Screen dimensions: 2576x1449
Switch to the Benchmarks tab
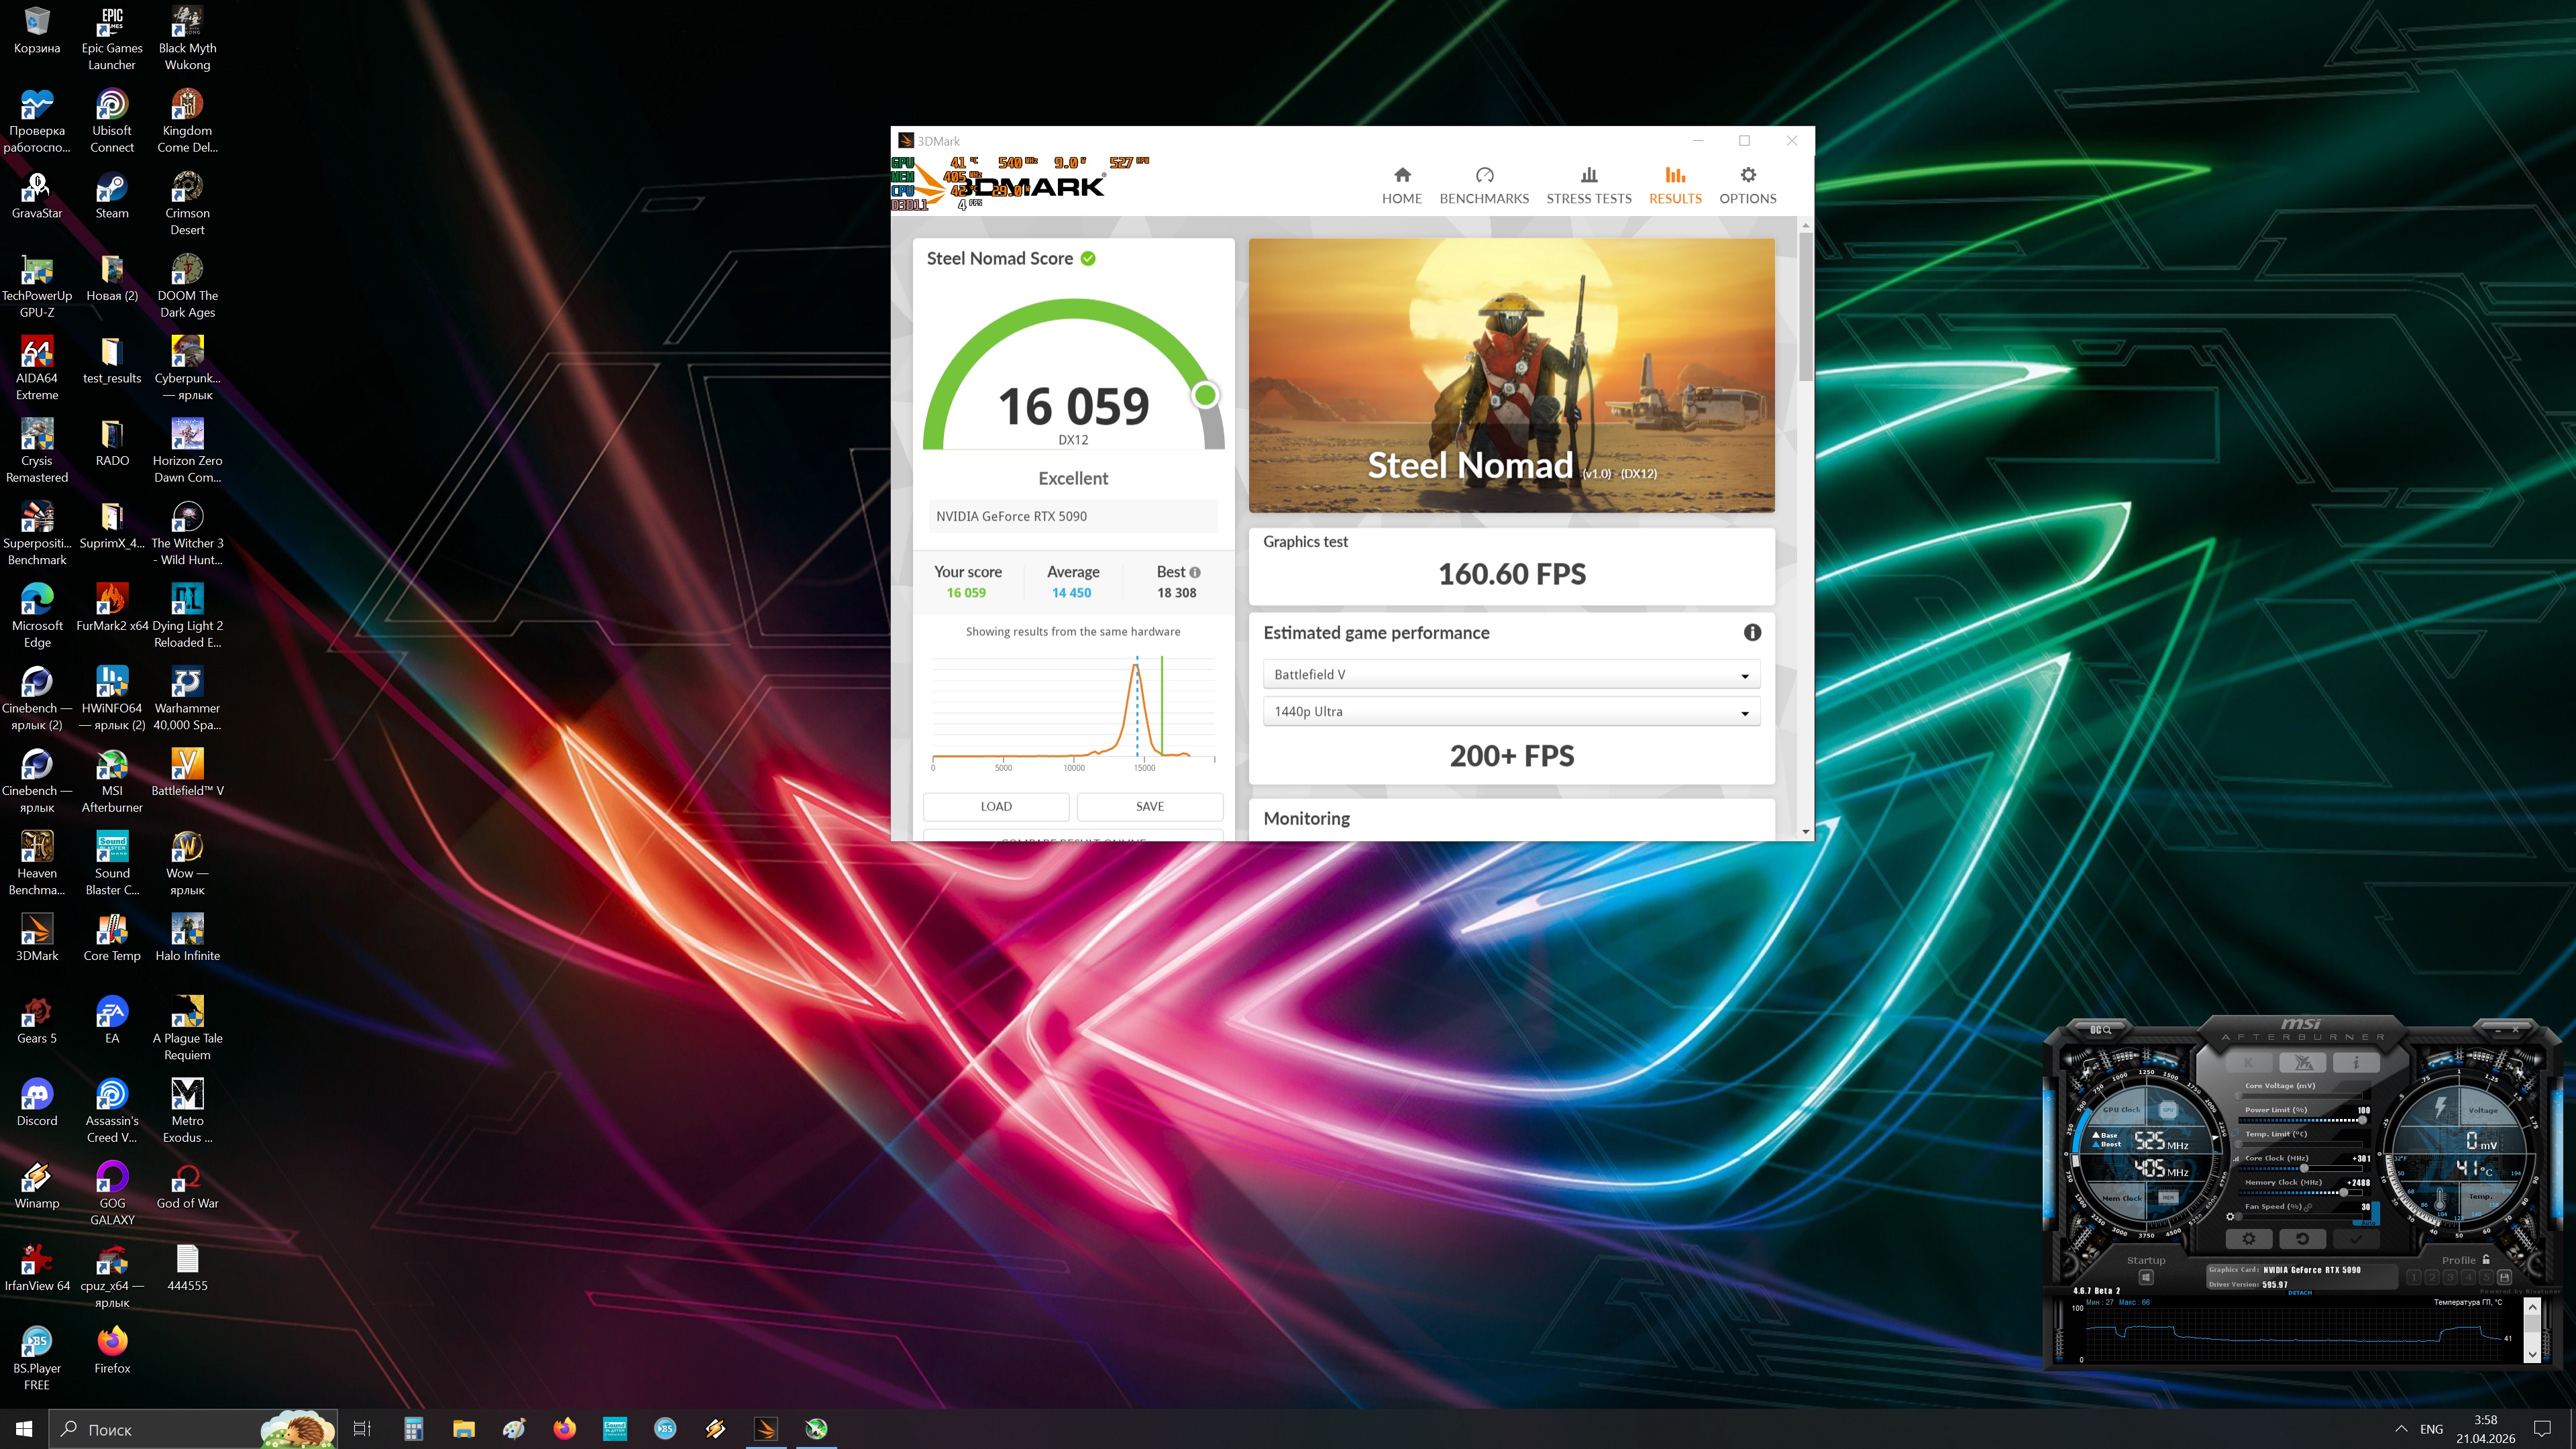coord(1484,186)
